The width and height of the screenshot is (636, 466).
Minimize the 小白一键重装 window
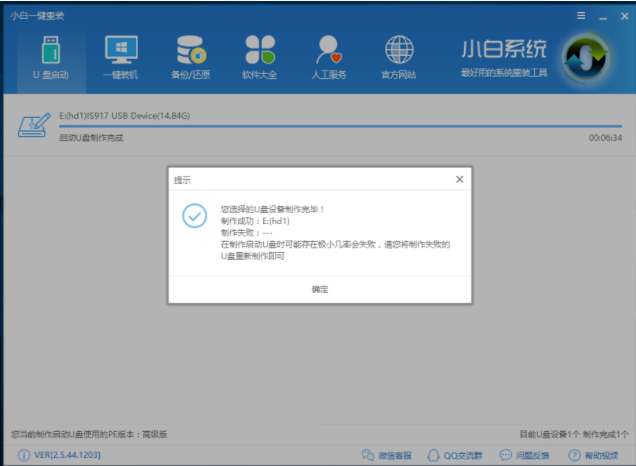tap(601, 16)
